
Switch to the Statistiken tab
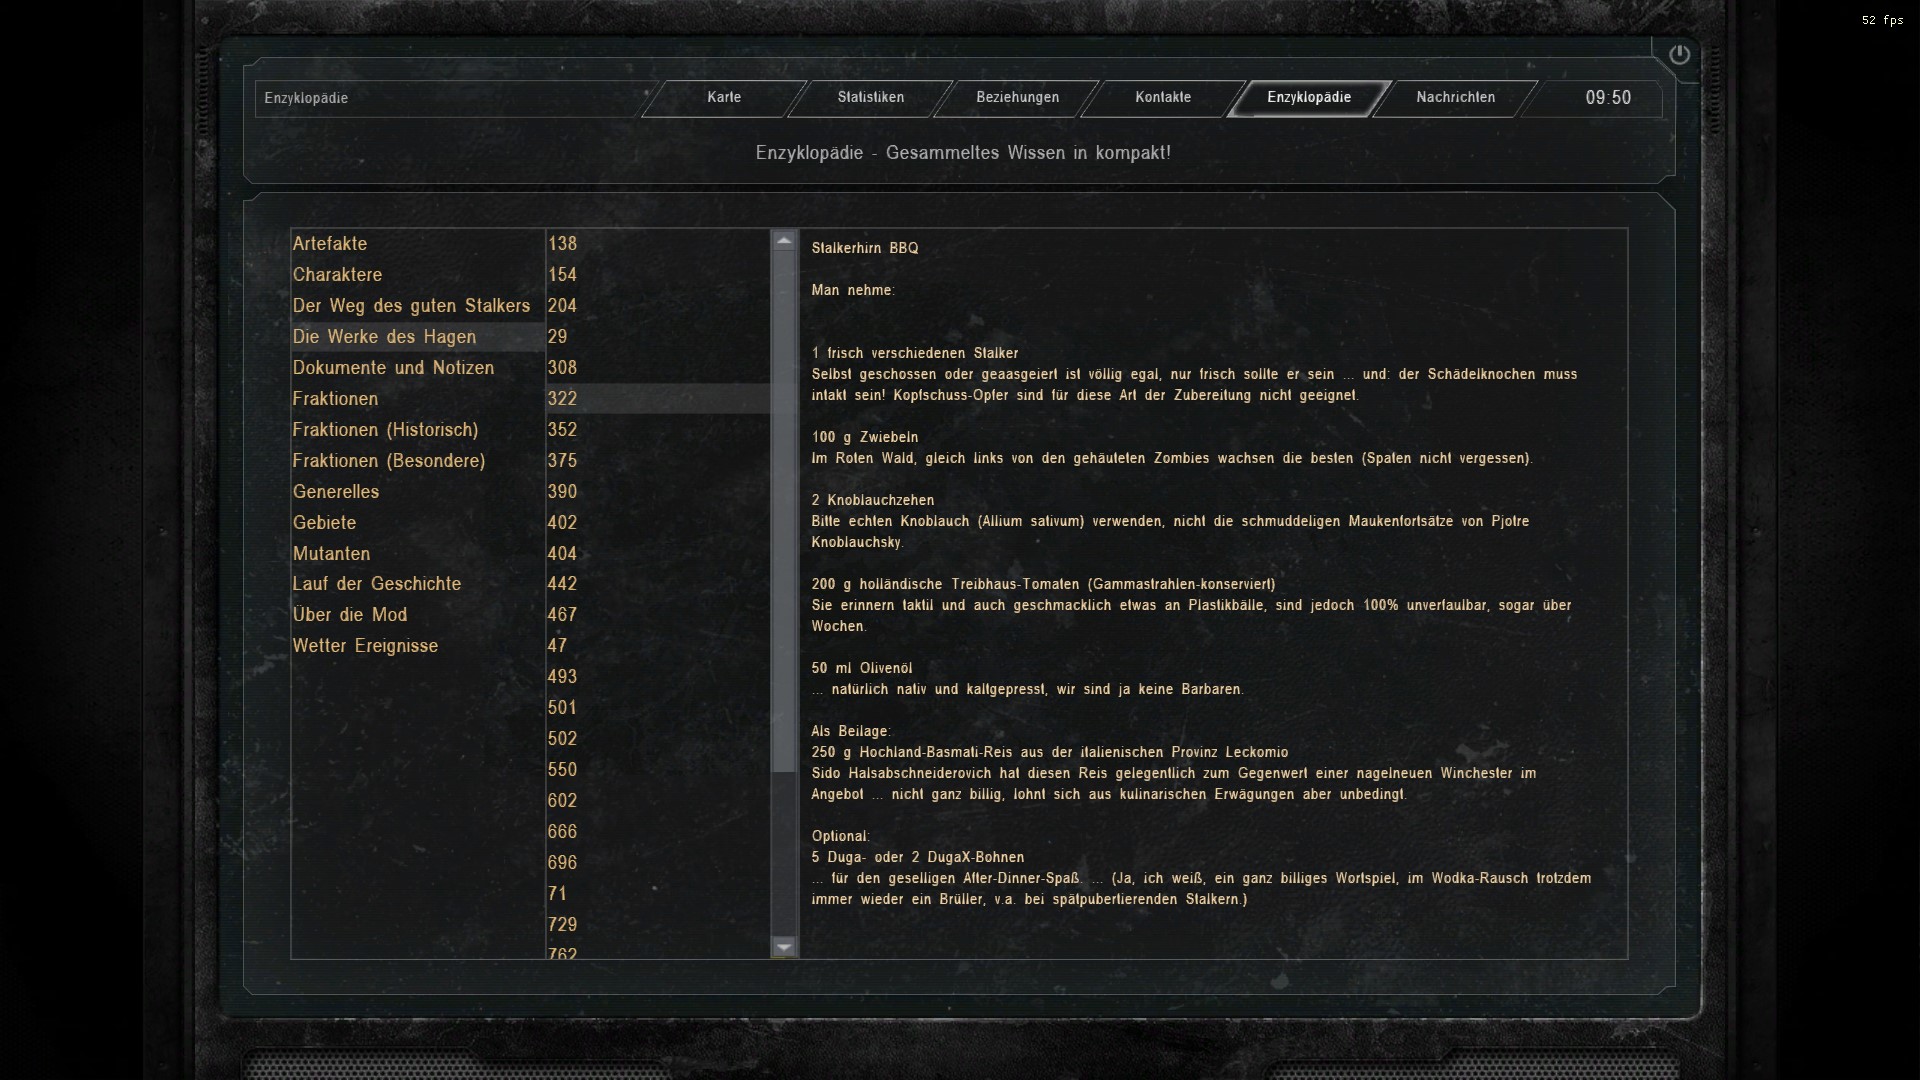(x=870, y=98)
